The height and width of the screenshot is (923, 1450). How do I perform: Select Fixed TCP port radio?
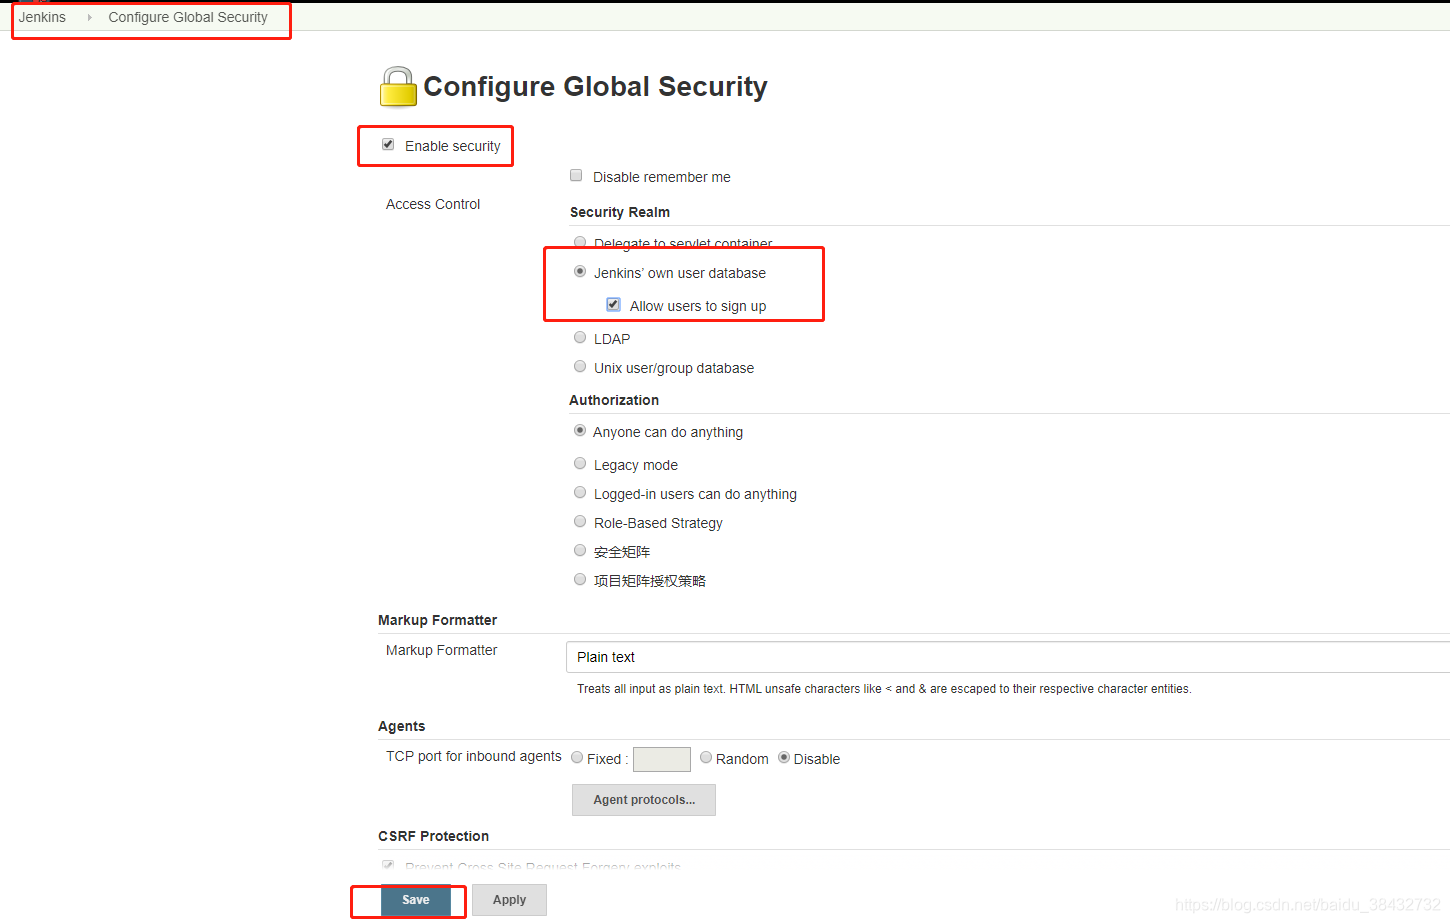pyautogui.click(x=577, y=758)
